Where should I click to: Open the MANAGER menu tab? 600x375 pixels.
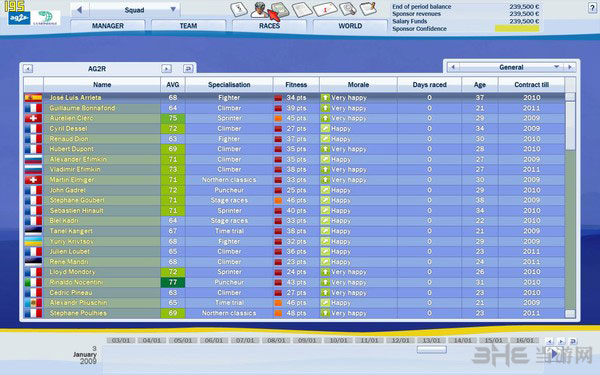pyautogui.click(x=108, y=26)
